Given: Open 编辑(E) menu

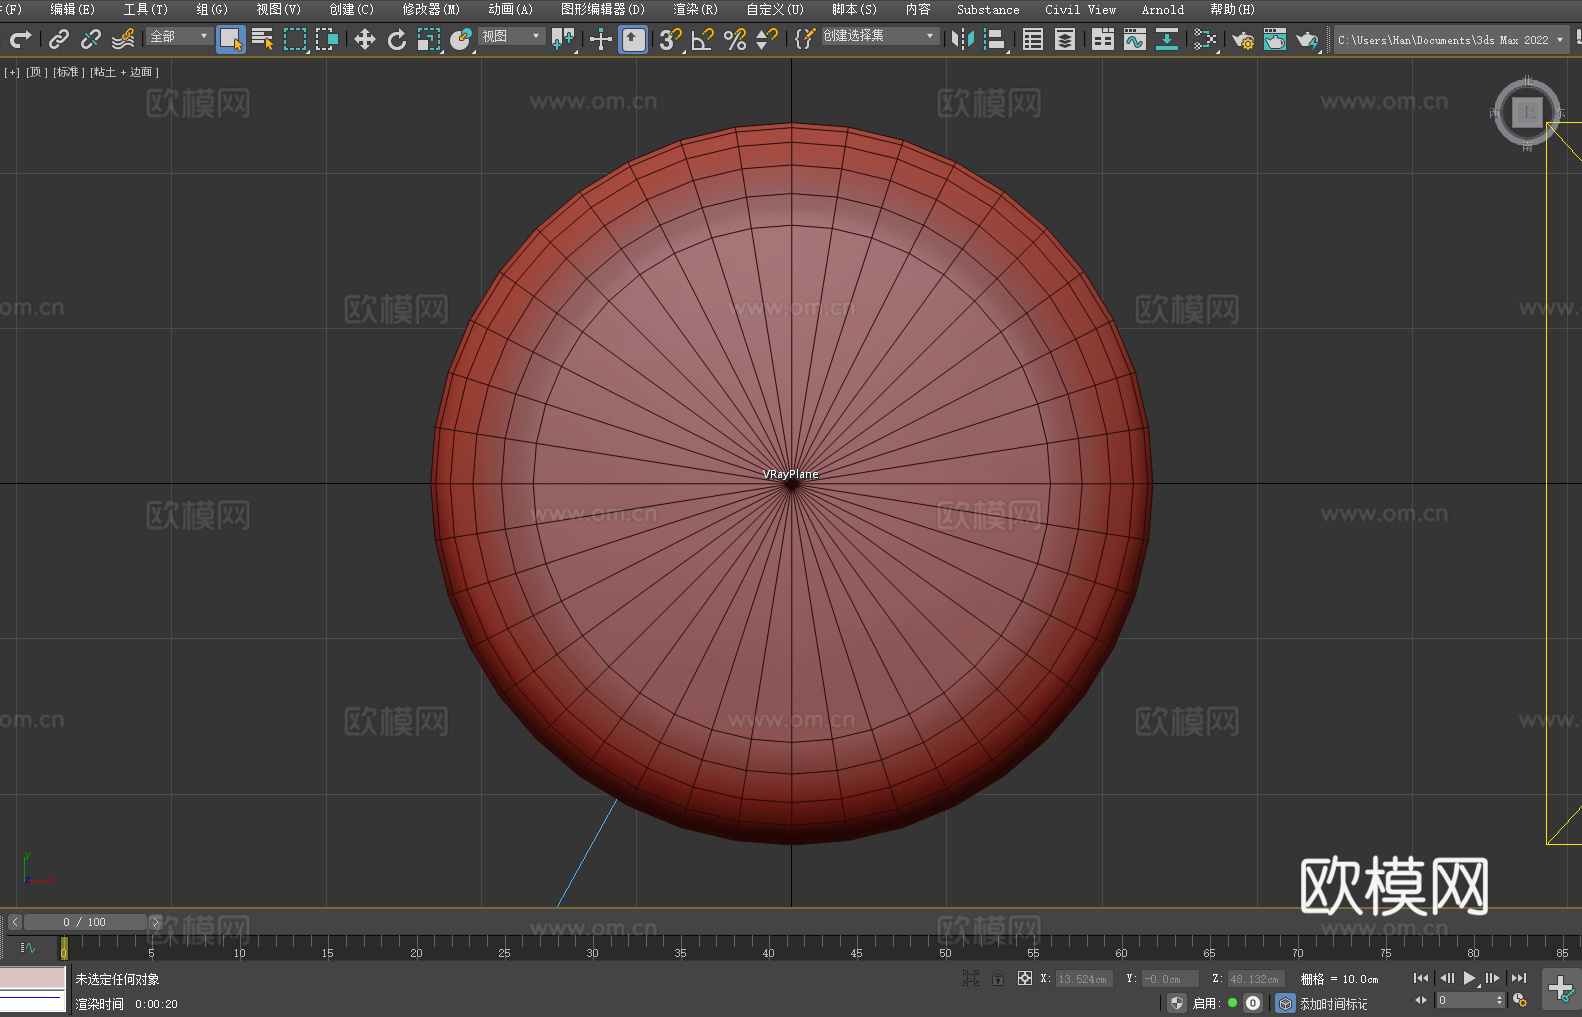Looking at the screenshot, I should point(72,9).
